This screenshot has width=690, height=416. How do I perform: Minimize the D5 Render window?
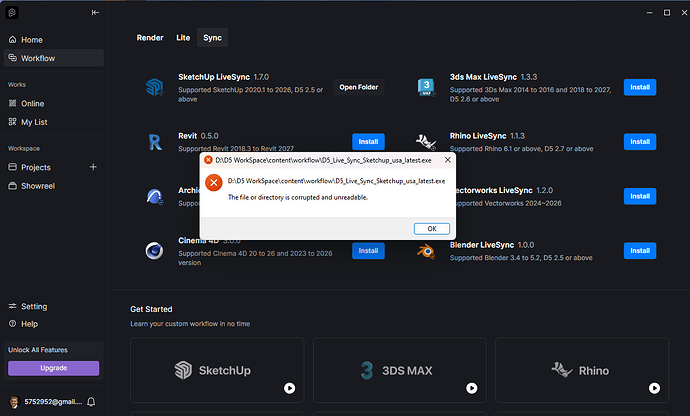coord(650,12)
